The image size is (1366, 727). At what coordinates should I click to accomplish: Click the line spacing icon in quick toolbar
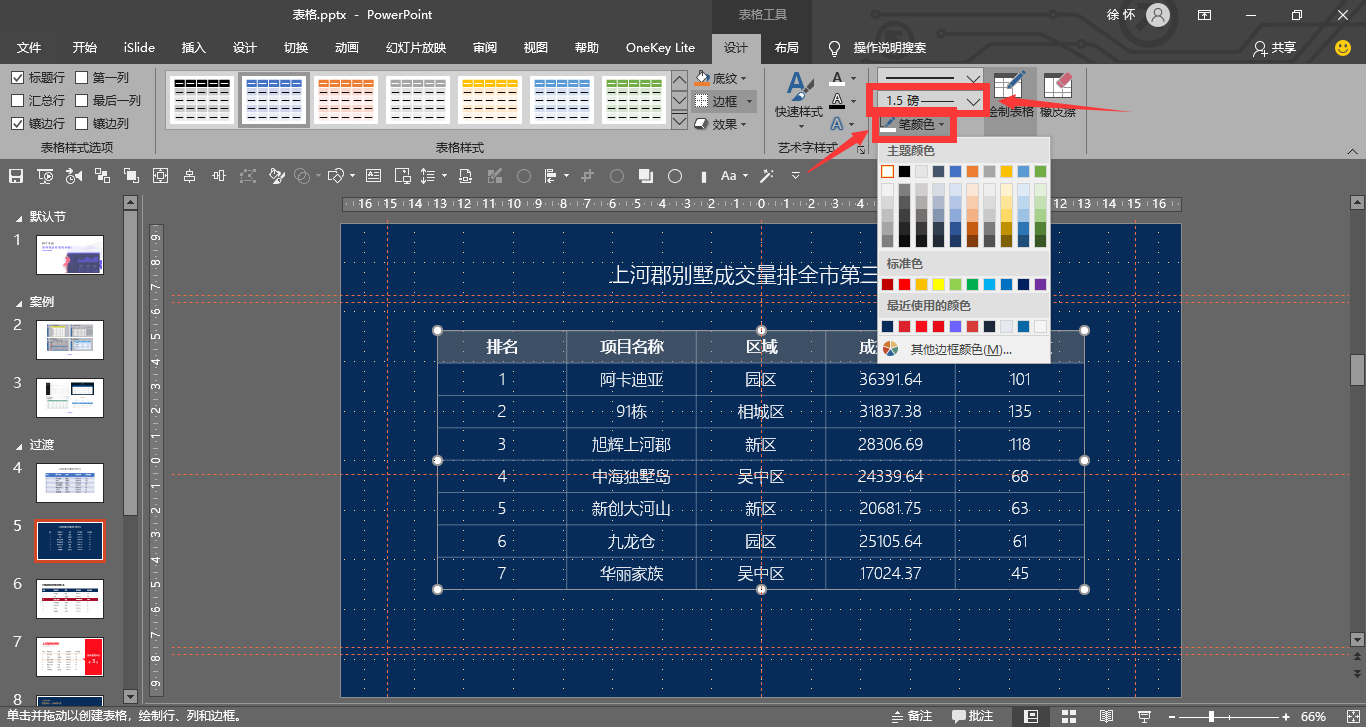(x=427, y=176)
